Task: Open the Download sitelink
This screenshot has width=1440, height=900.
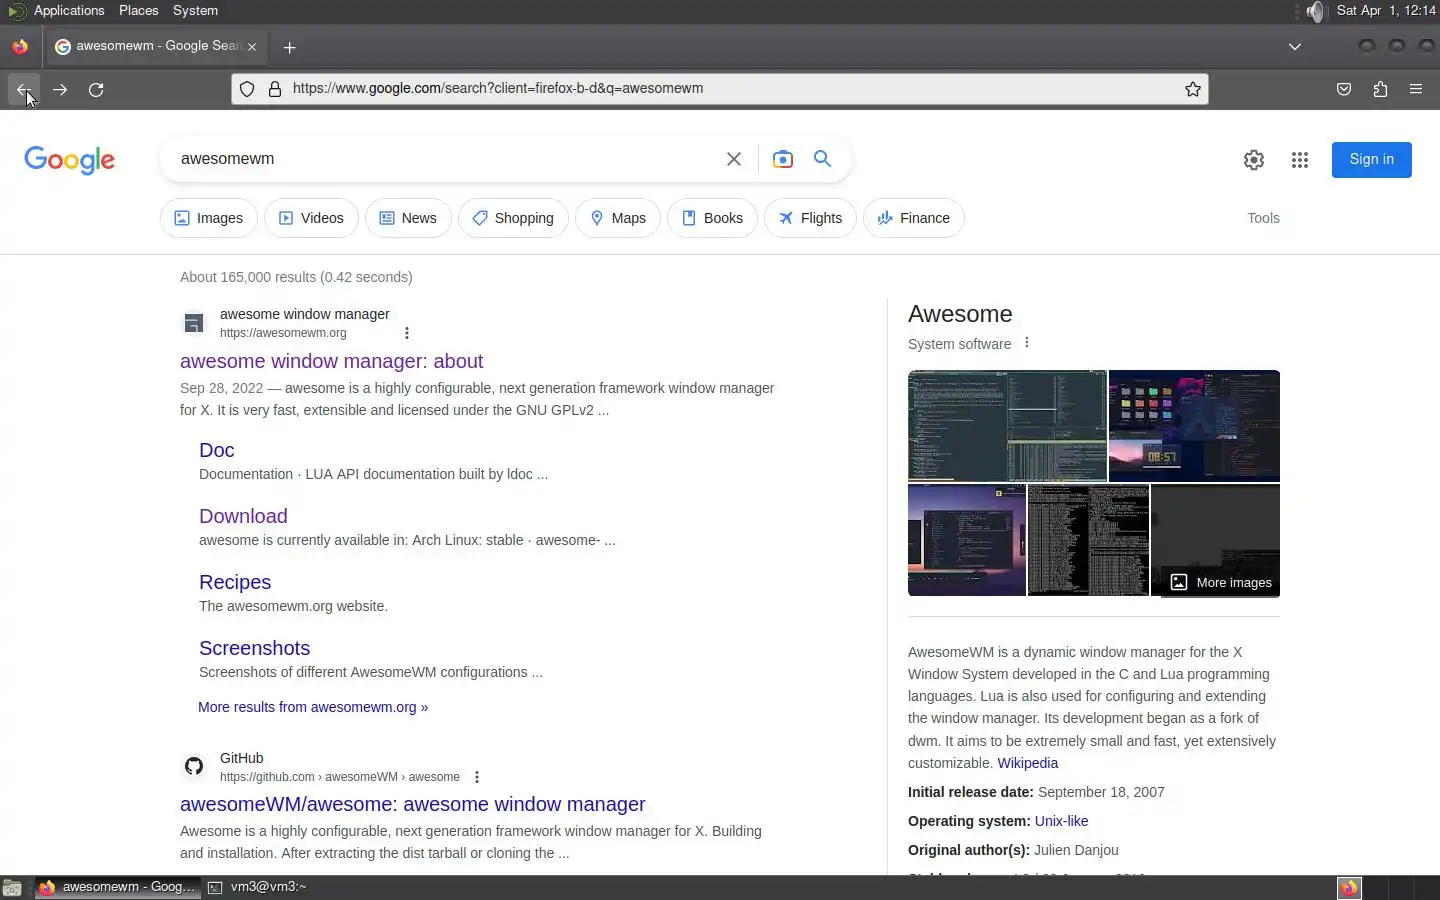Action: coord(243,516)
